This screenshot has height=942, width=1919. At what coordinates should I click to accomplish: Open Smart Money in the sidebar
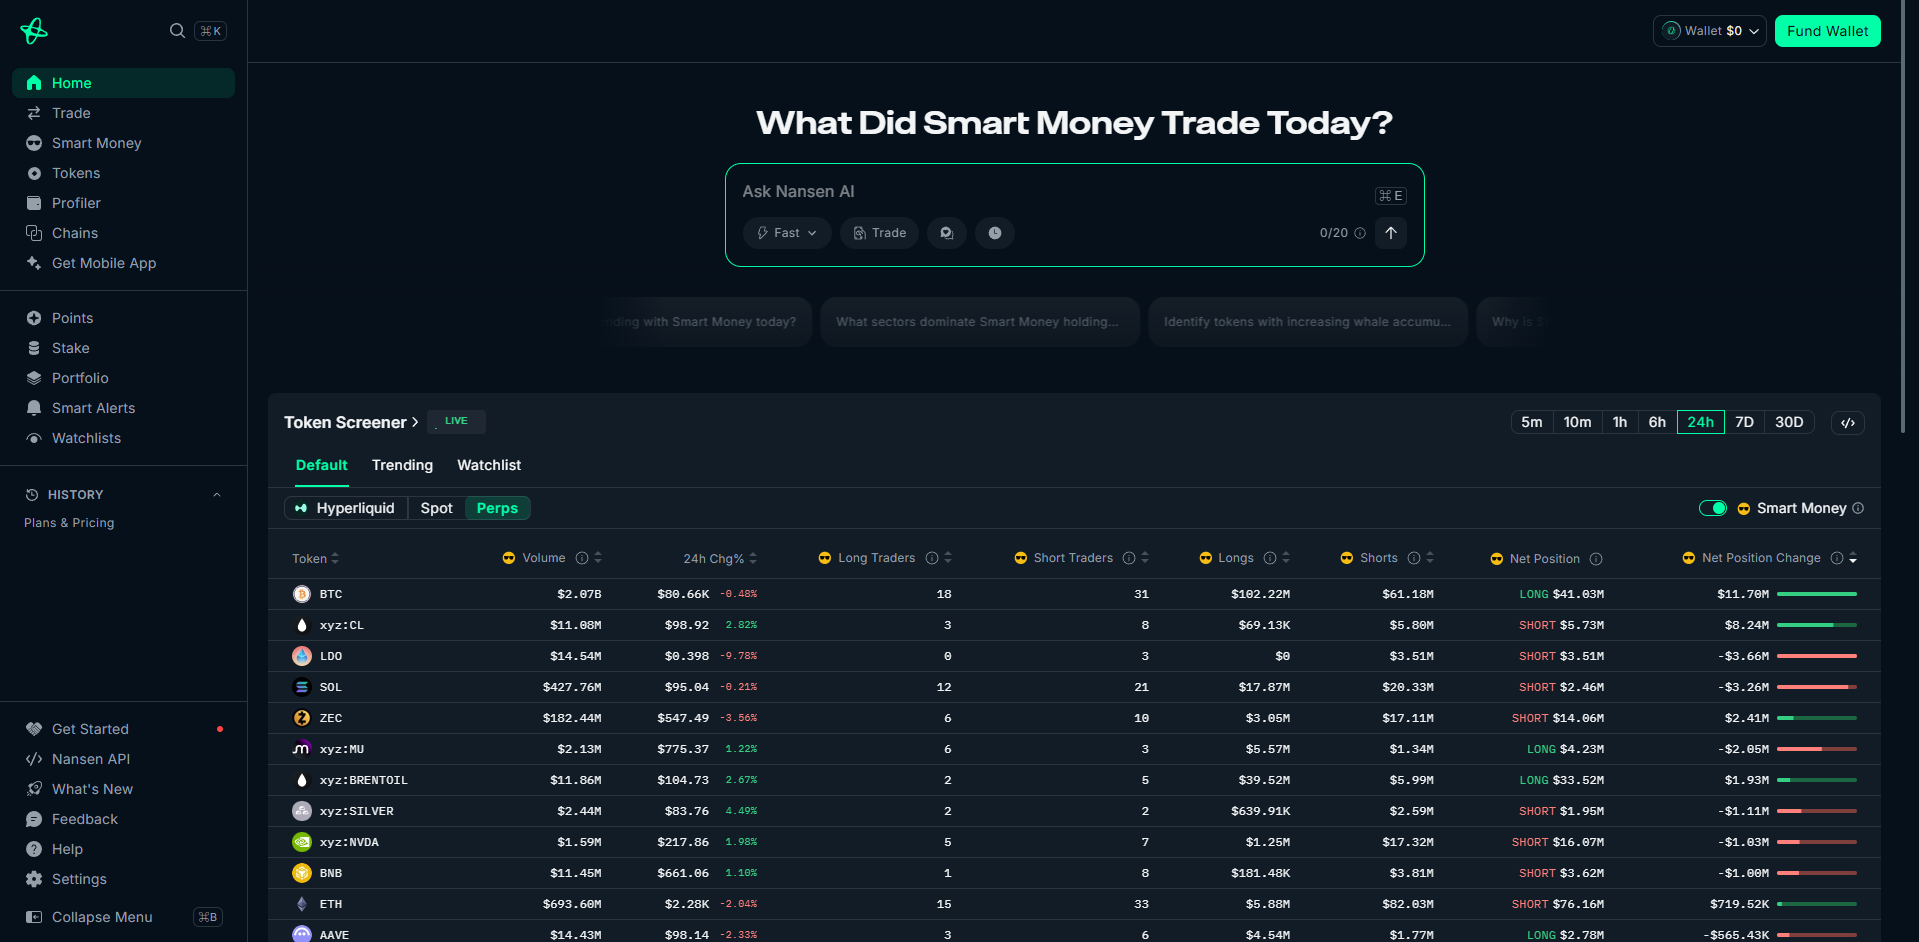[x=123, y=143]
